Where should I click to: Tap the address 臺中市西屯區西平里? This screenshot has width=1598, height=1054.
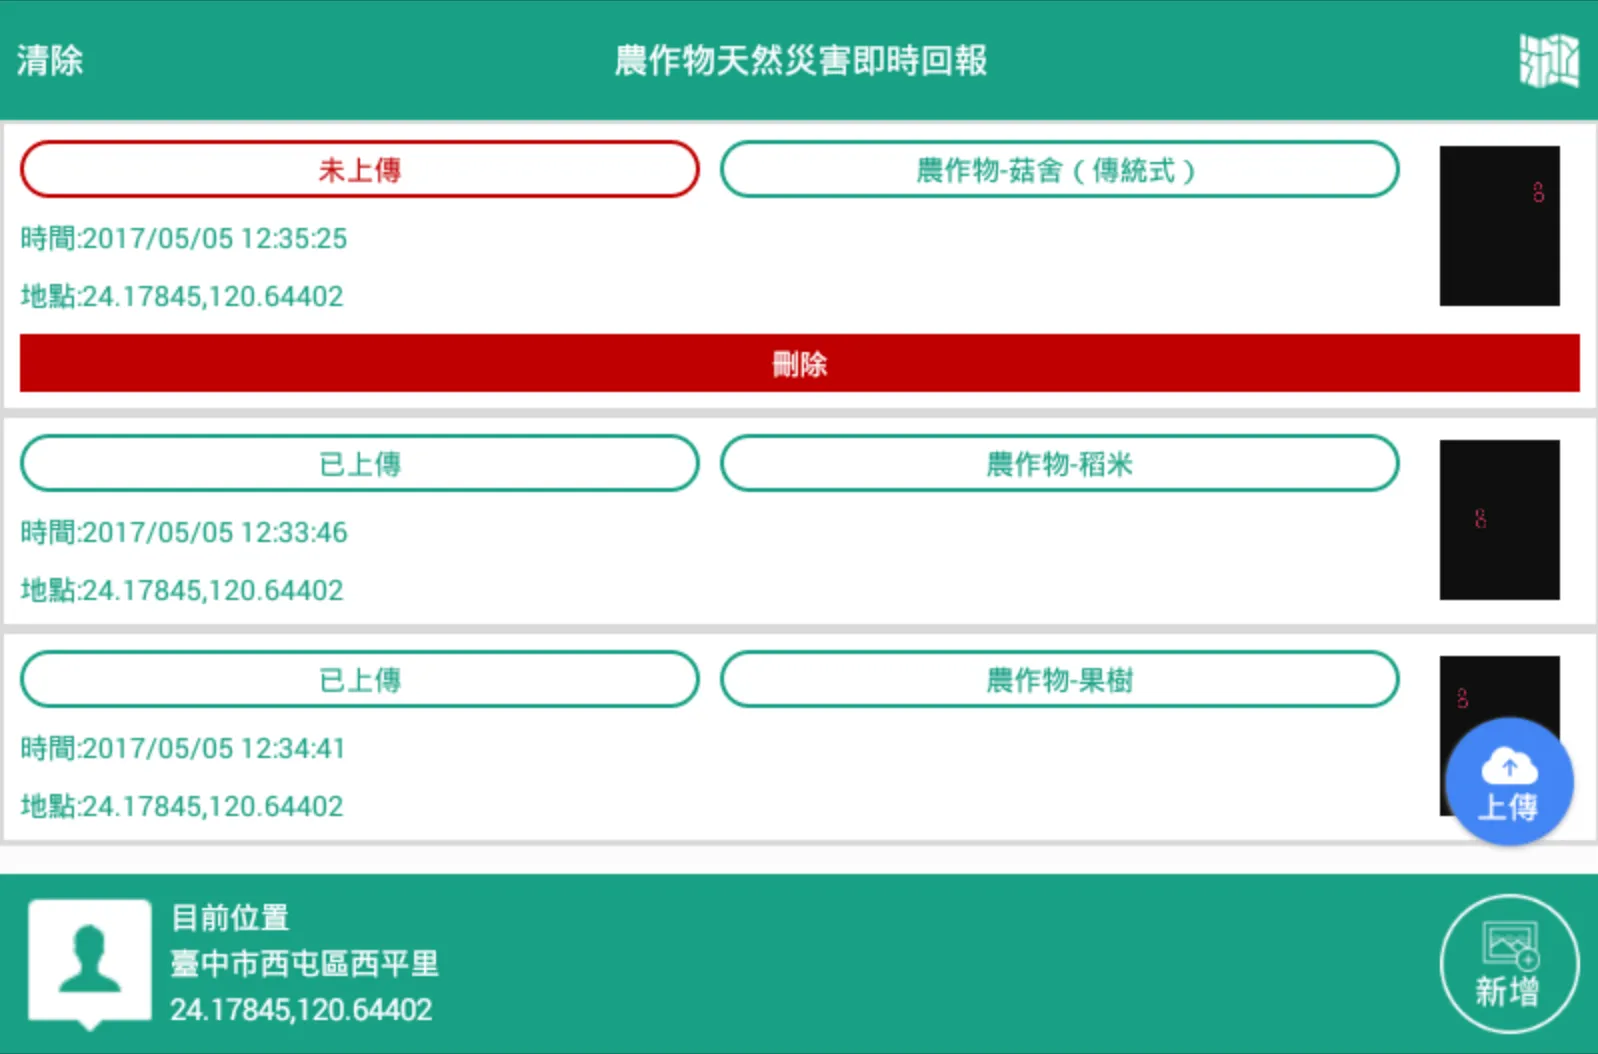(305, 964)
